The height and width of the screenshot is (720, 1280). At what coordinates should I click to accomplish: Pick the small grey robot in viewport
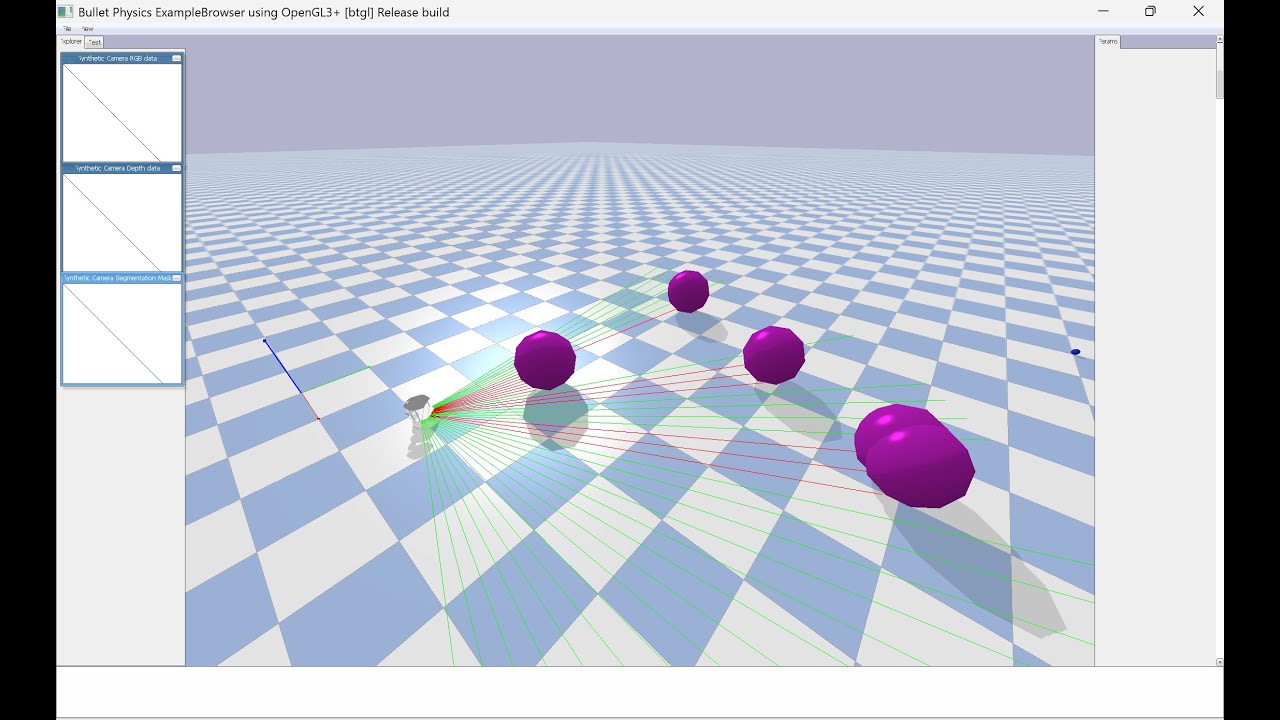(x=419, y=407)
